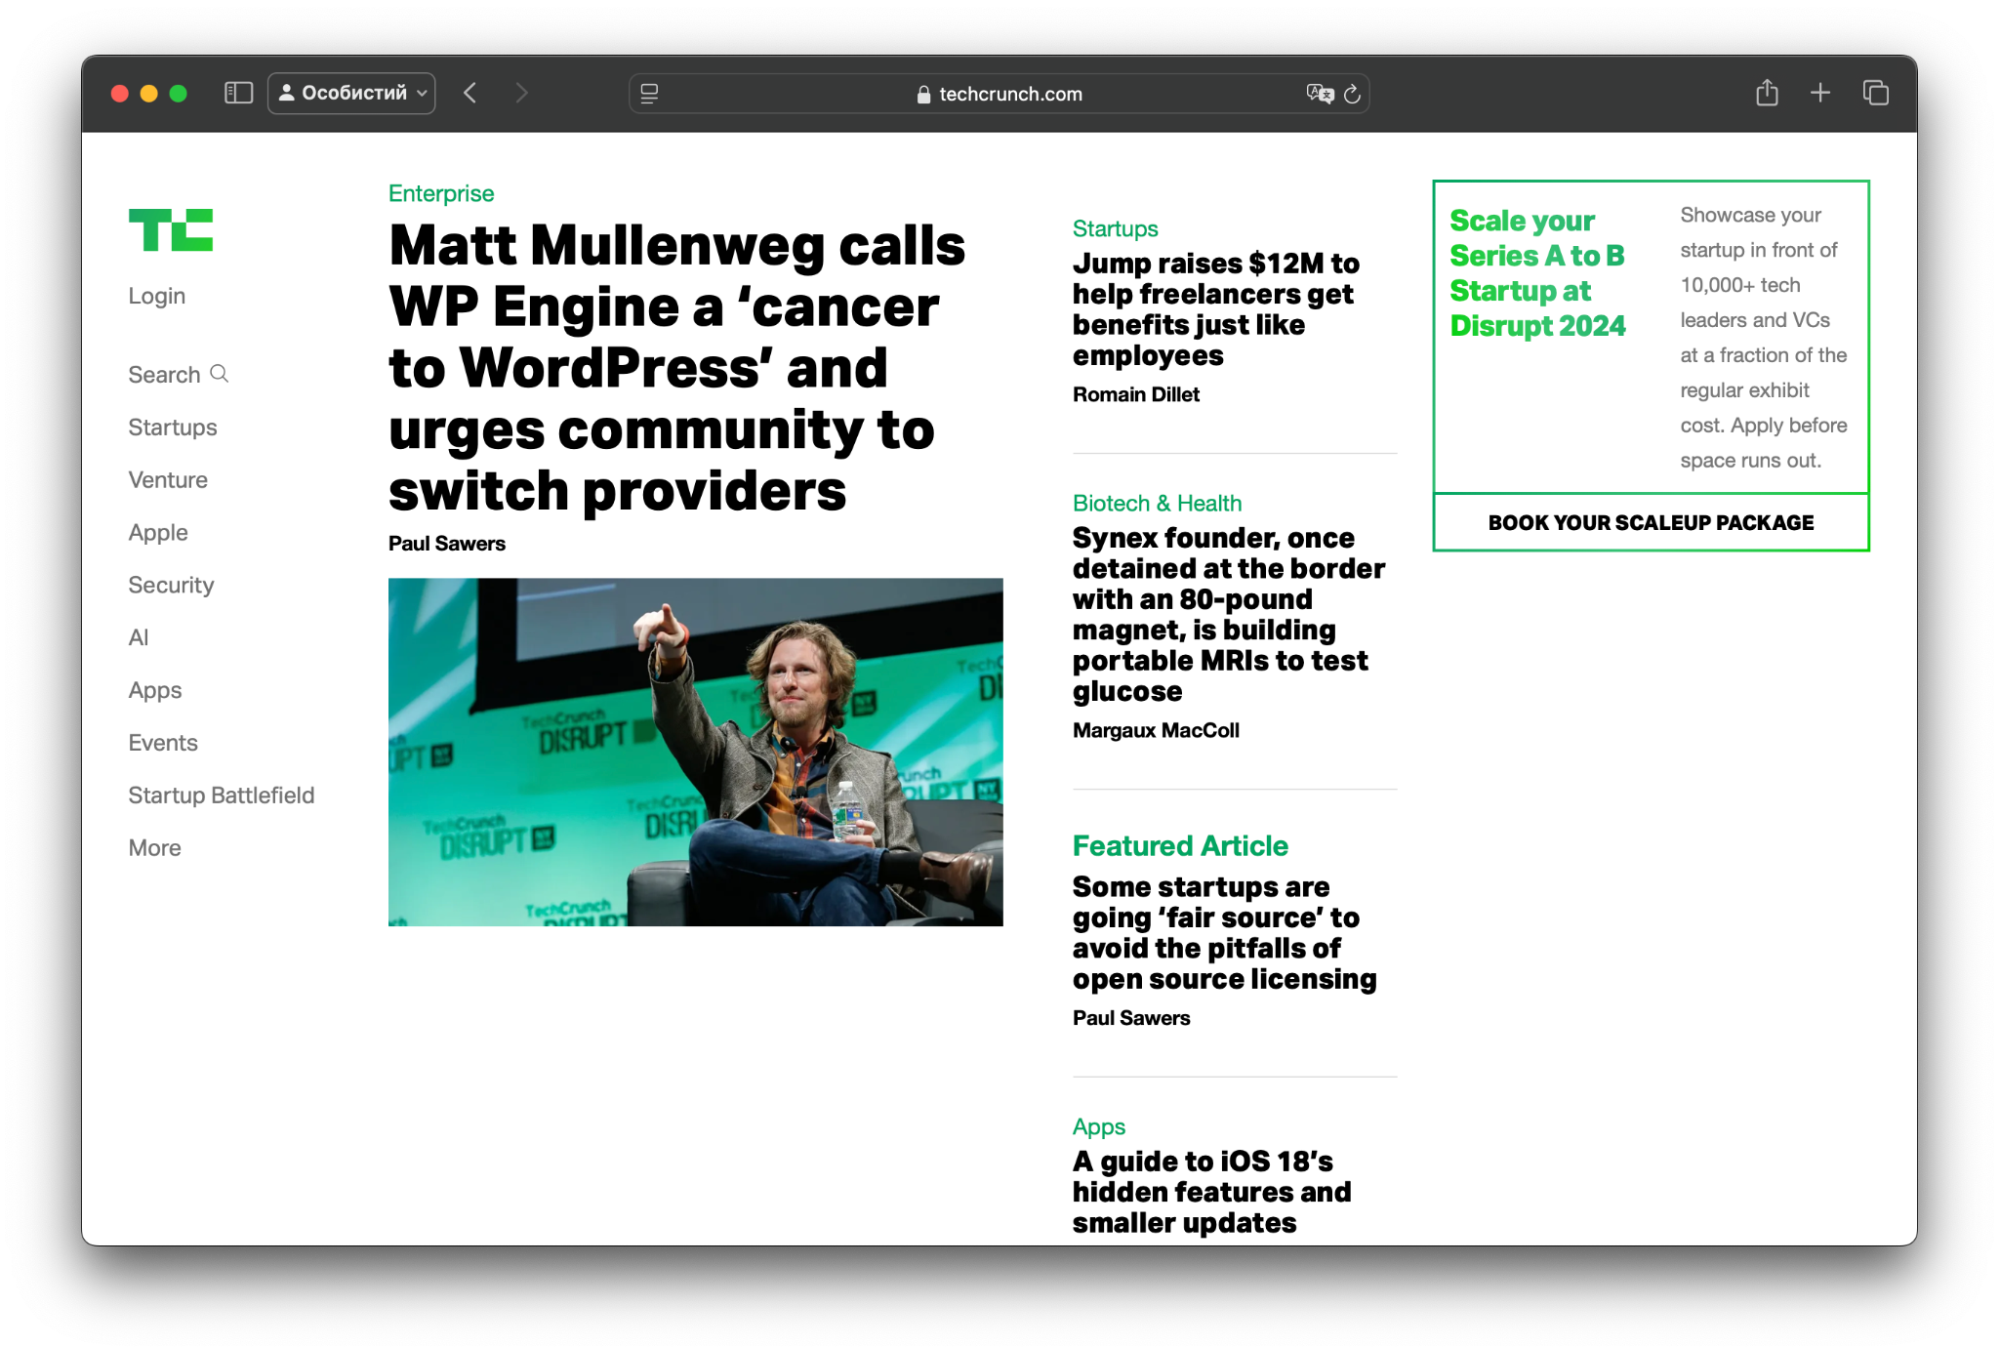Close the Safari window via red button
Screen dimensions: 1999x1354
pos(119,93)
